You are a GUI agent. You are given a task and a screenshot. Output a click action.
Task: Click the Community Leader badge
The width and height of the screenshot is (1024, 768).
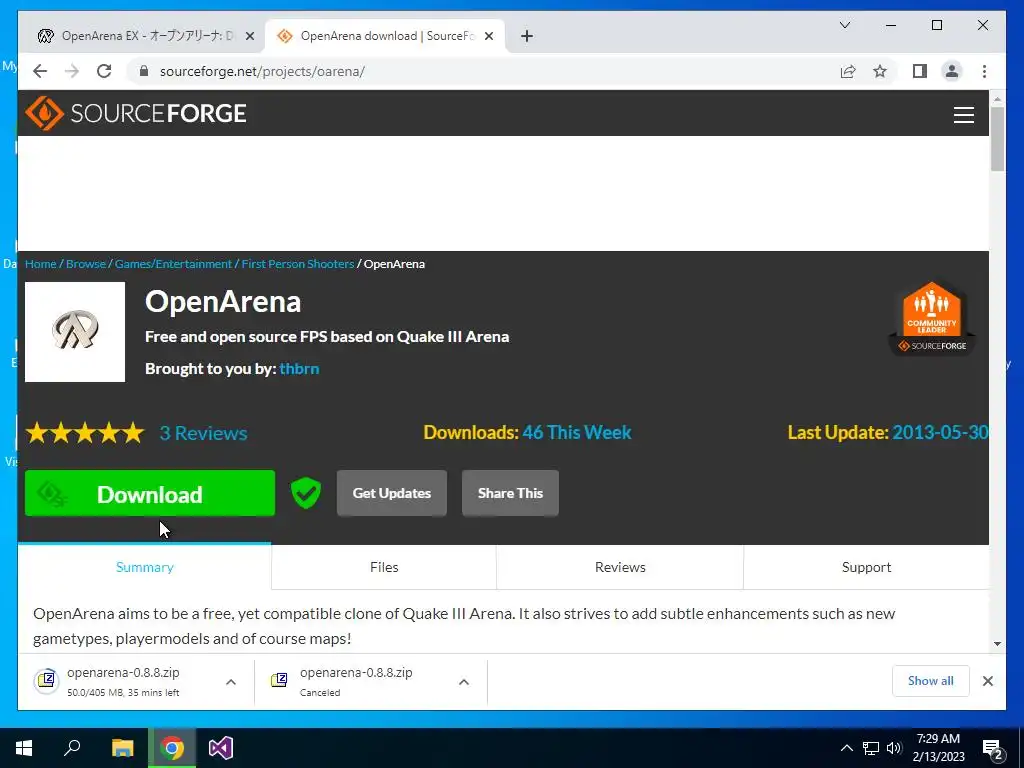pos(932,318)
